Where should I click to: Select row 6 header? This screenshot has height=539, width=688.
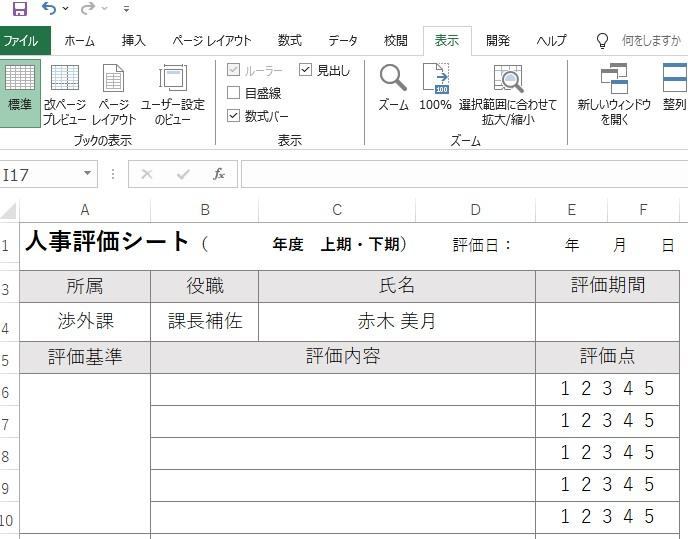(9, 390)
